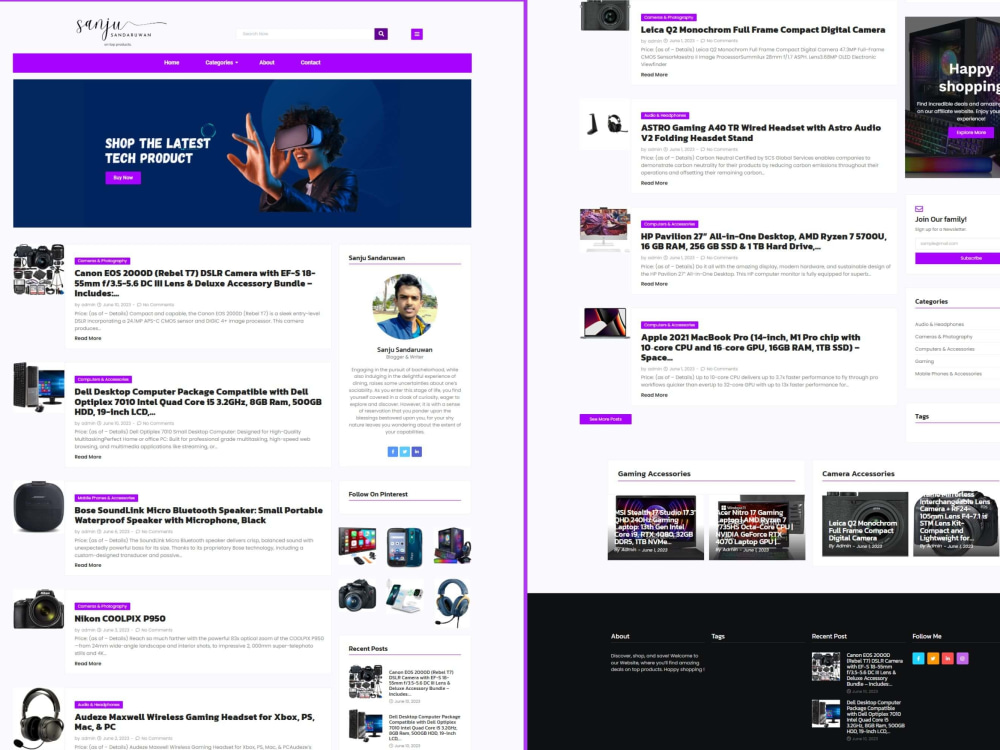Open MSI Stealth 17 Studio gaming card
Screen dimensions: 1000x750
[x=656, y=527]
